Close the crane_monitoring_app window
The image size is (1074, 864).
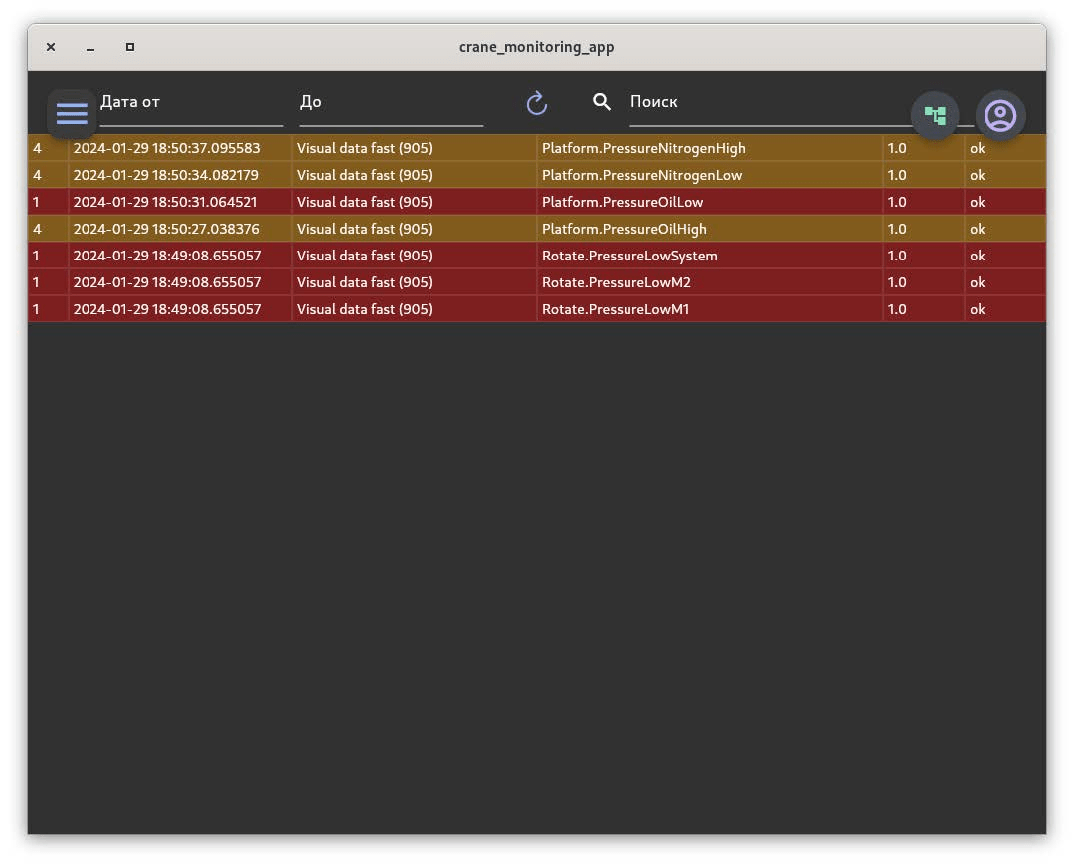click(51, 47)
